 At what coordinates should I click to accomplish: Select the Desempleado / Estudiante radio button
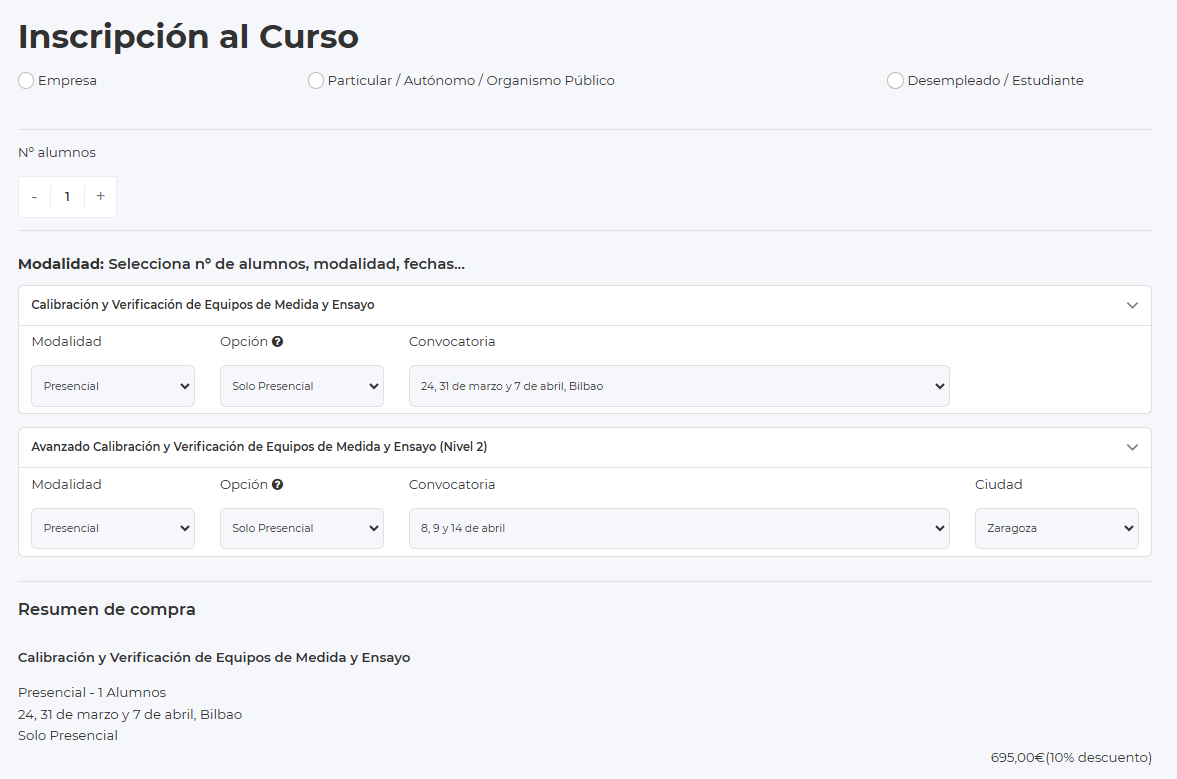click(895, 81)
